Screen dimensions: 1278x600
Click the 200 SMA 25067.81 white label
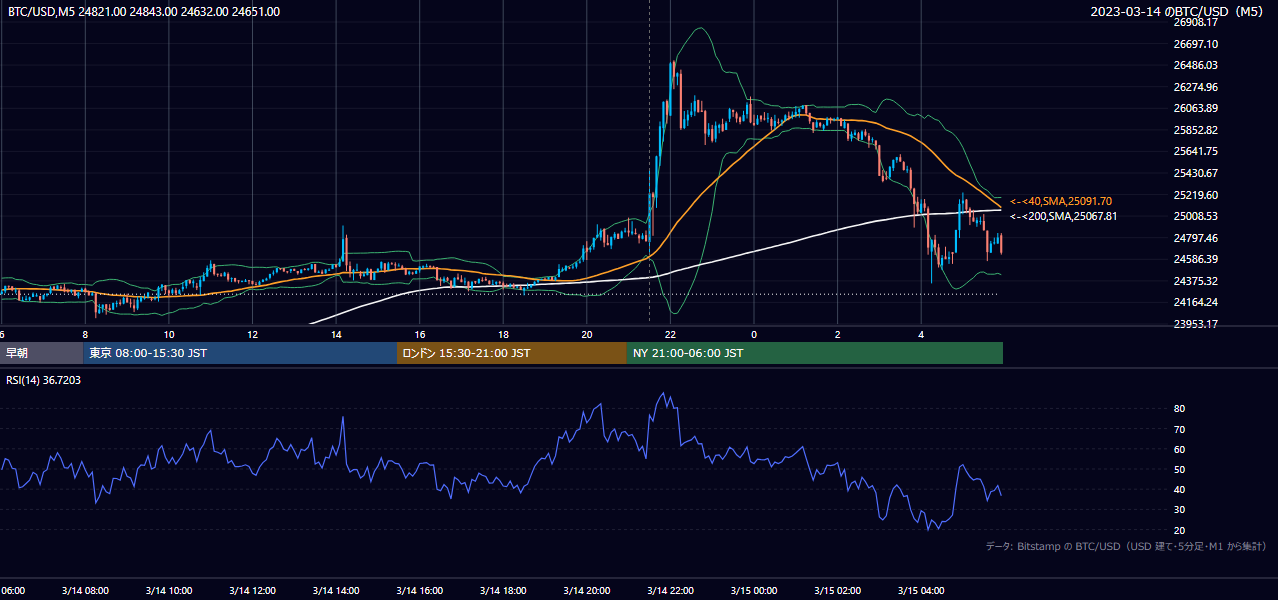(x=1063, y=216)
